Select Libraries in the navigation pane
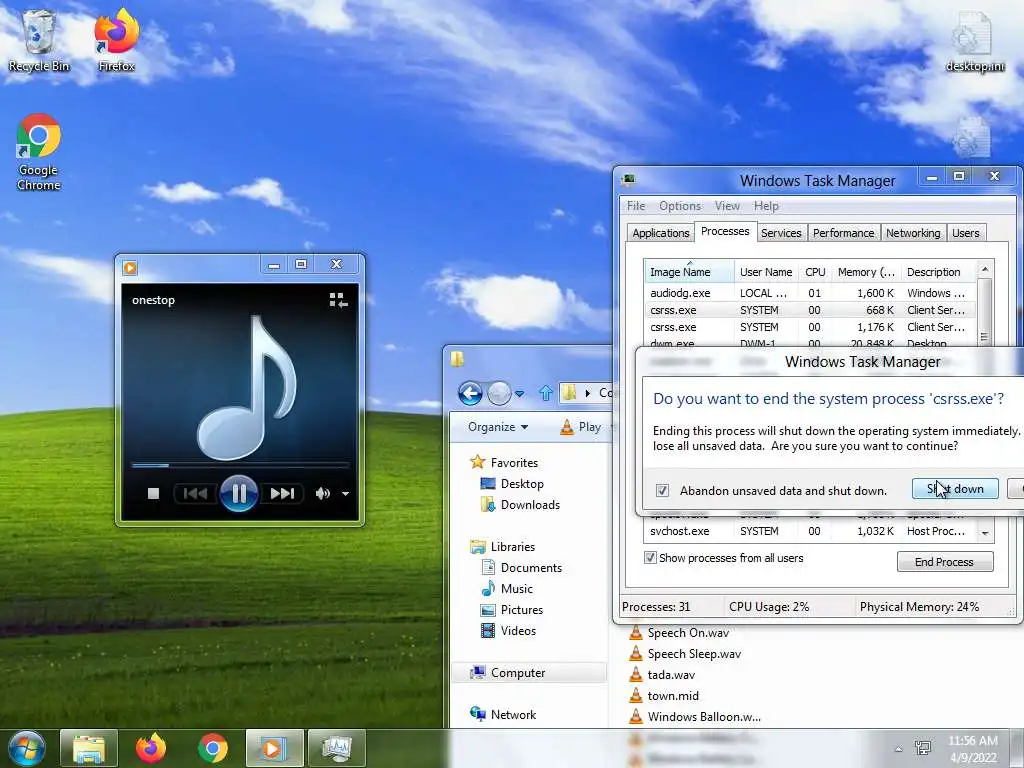 (503, 547)
